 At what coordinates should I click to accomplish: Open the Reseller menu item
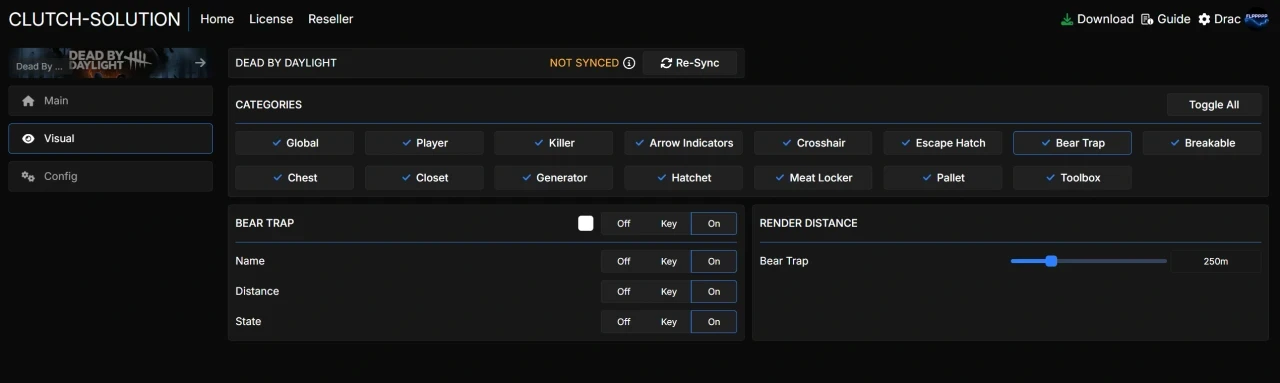click(x=331, y=19)
